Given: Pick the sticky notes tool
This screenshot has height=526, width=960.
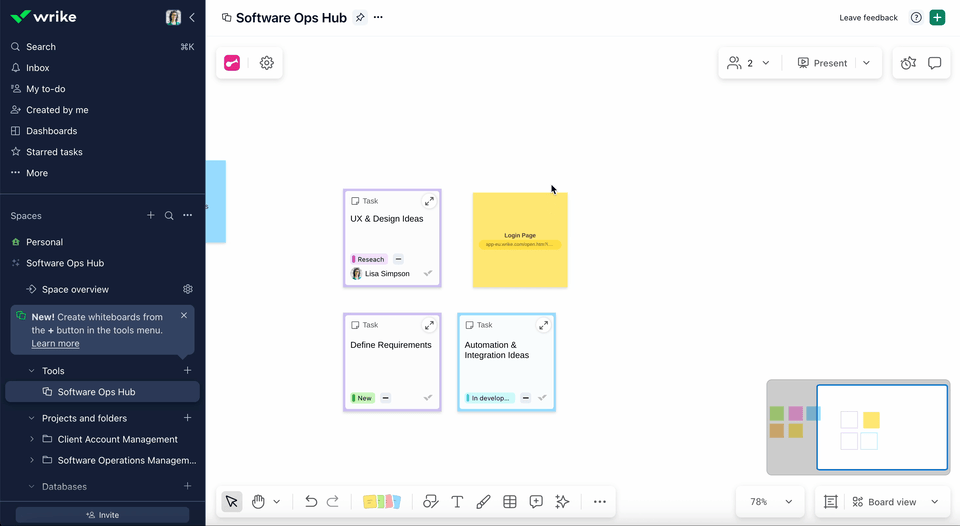Looking at the screenshot, I should (x=381, y=502).
